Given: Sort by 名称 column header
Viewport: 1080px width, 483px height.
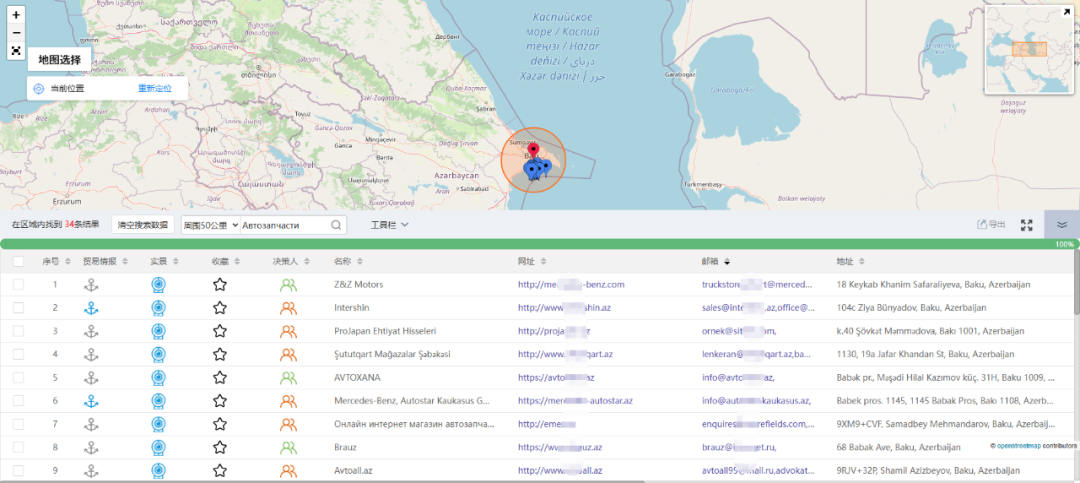Looking at the screenshot, I should pyautogui.click(x=349, y=261).
